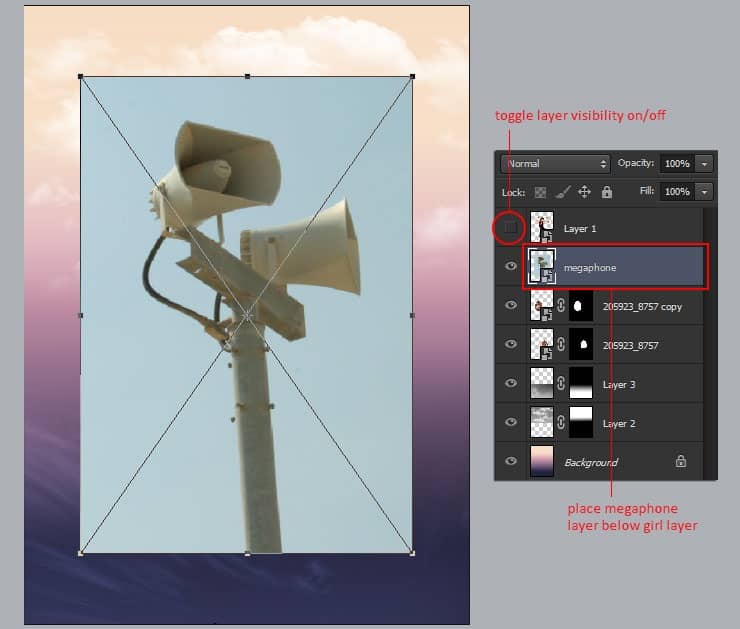This screenshot has width=740, height=629.
Task: Enable lock transparent pixels icon
Action: tap(540, 193)
